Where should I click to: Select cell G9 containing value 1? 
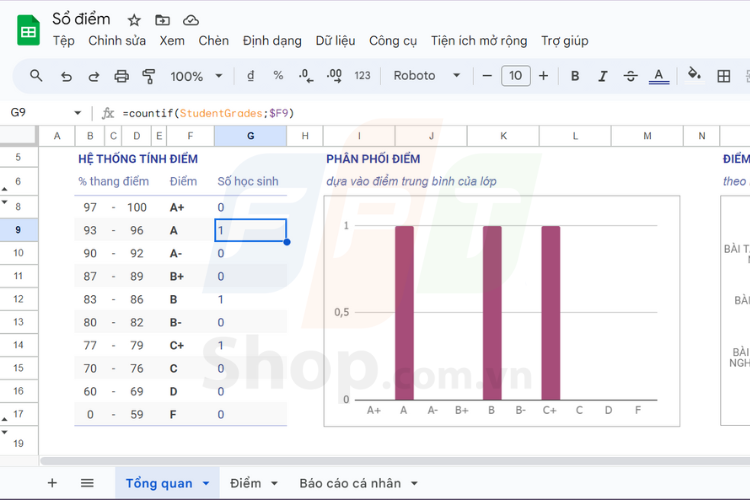[250, 230]
